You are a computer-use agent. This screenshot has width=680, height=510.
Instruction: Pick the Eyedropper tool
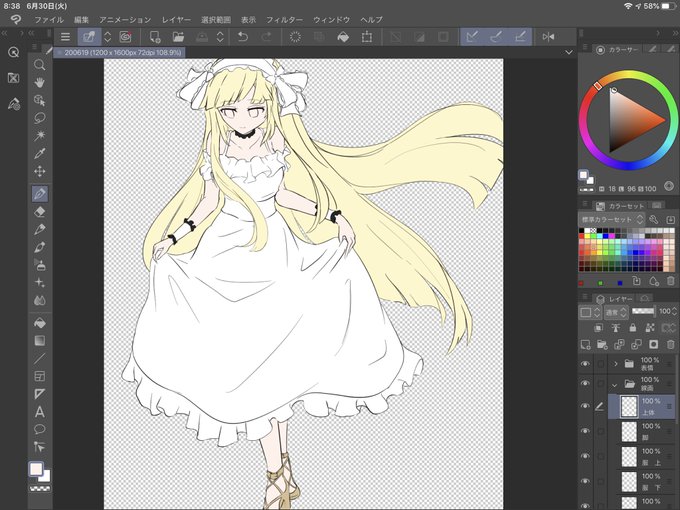pyautogui.click(x=40, y=154)
